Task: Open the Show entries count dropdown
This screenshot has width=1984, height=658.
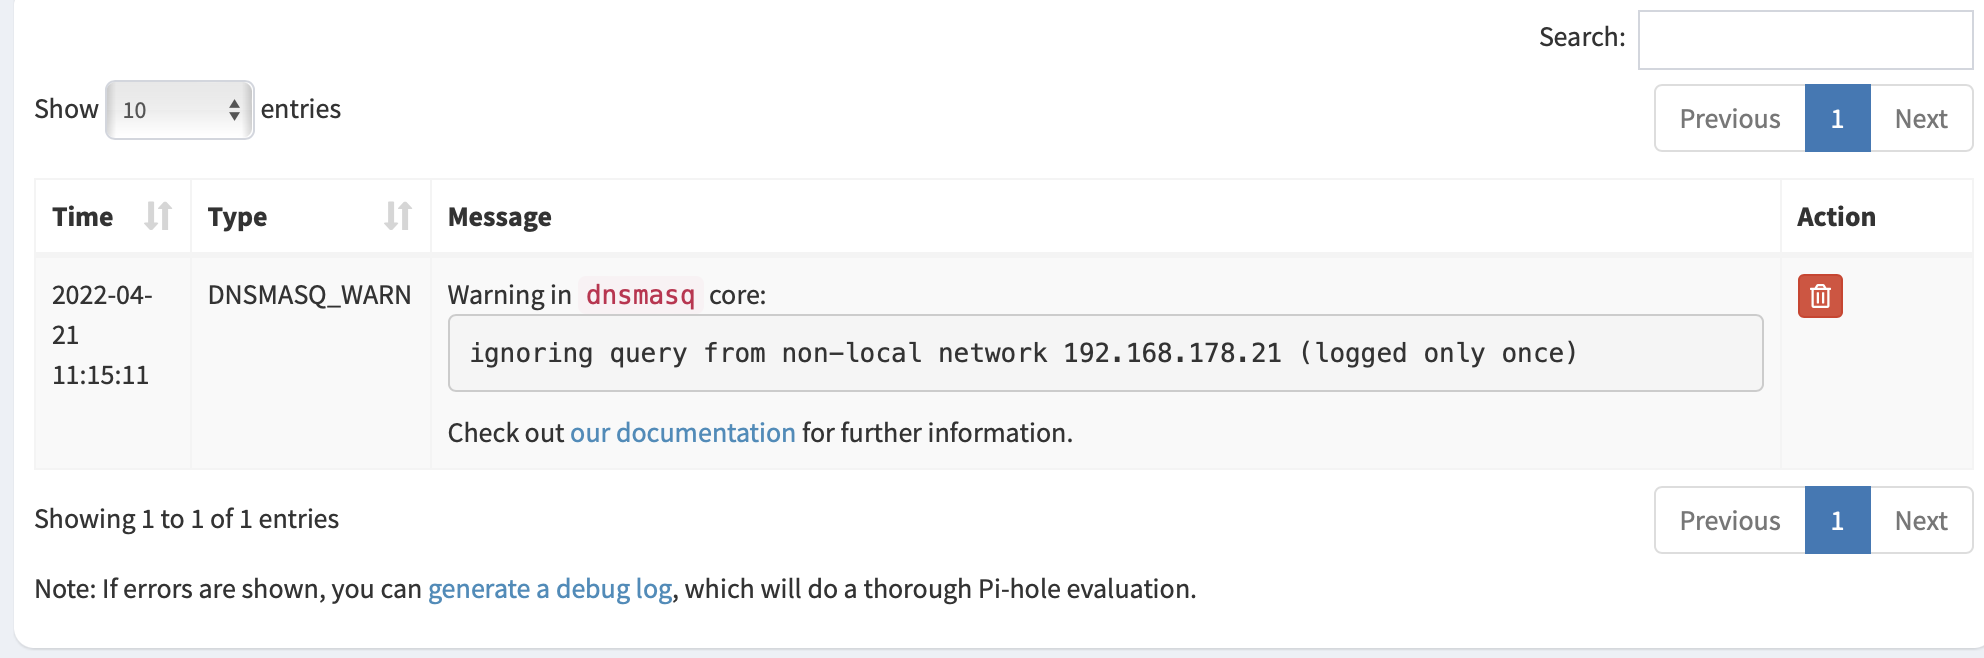Action: tap(180, 110)
